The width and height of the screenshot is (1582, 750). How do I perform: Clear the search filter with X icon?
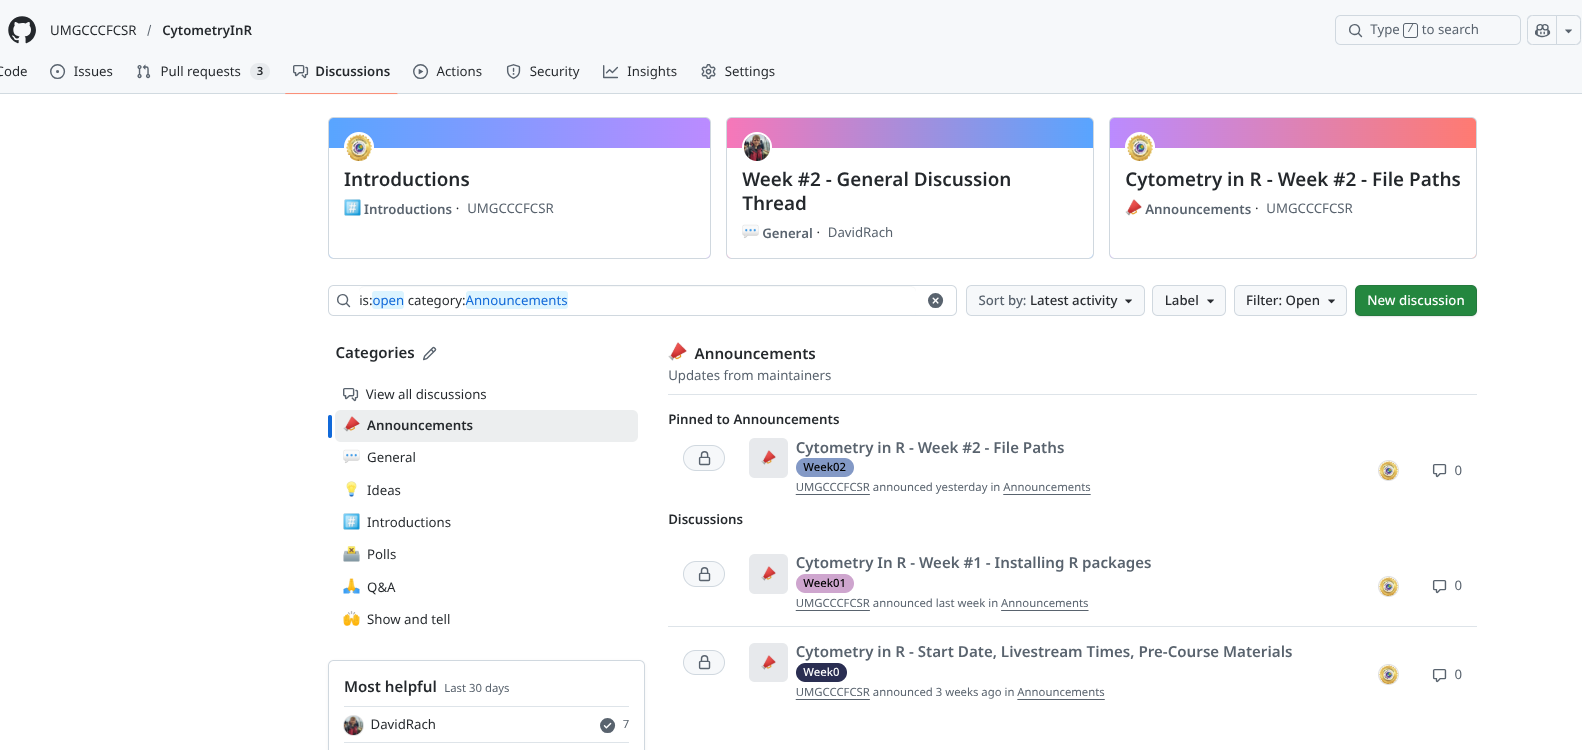point(935,301)
